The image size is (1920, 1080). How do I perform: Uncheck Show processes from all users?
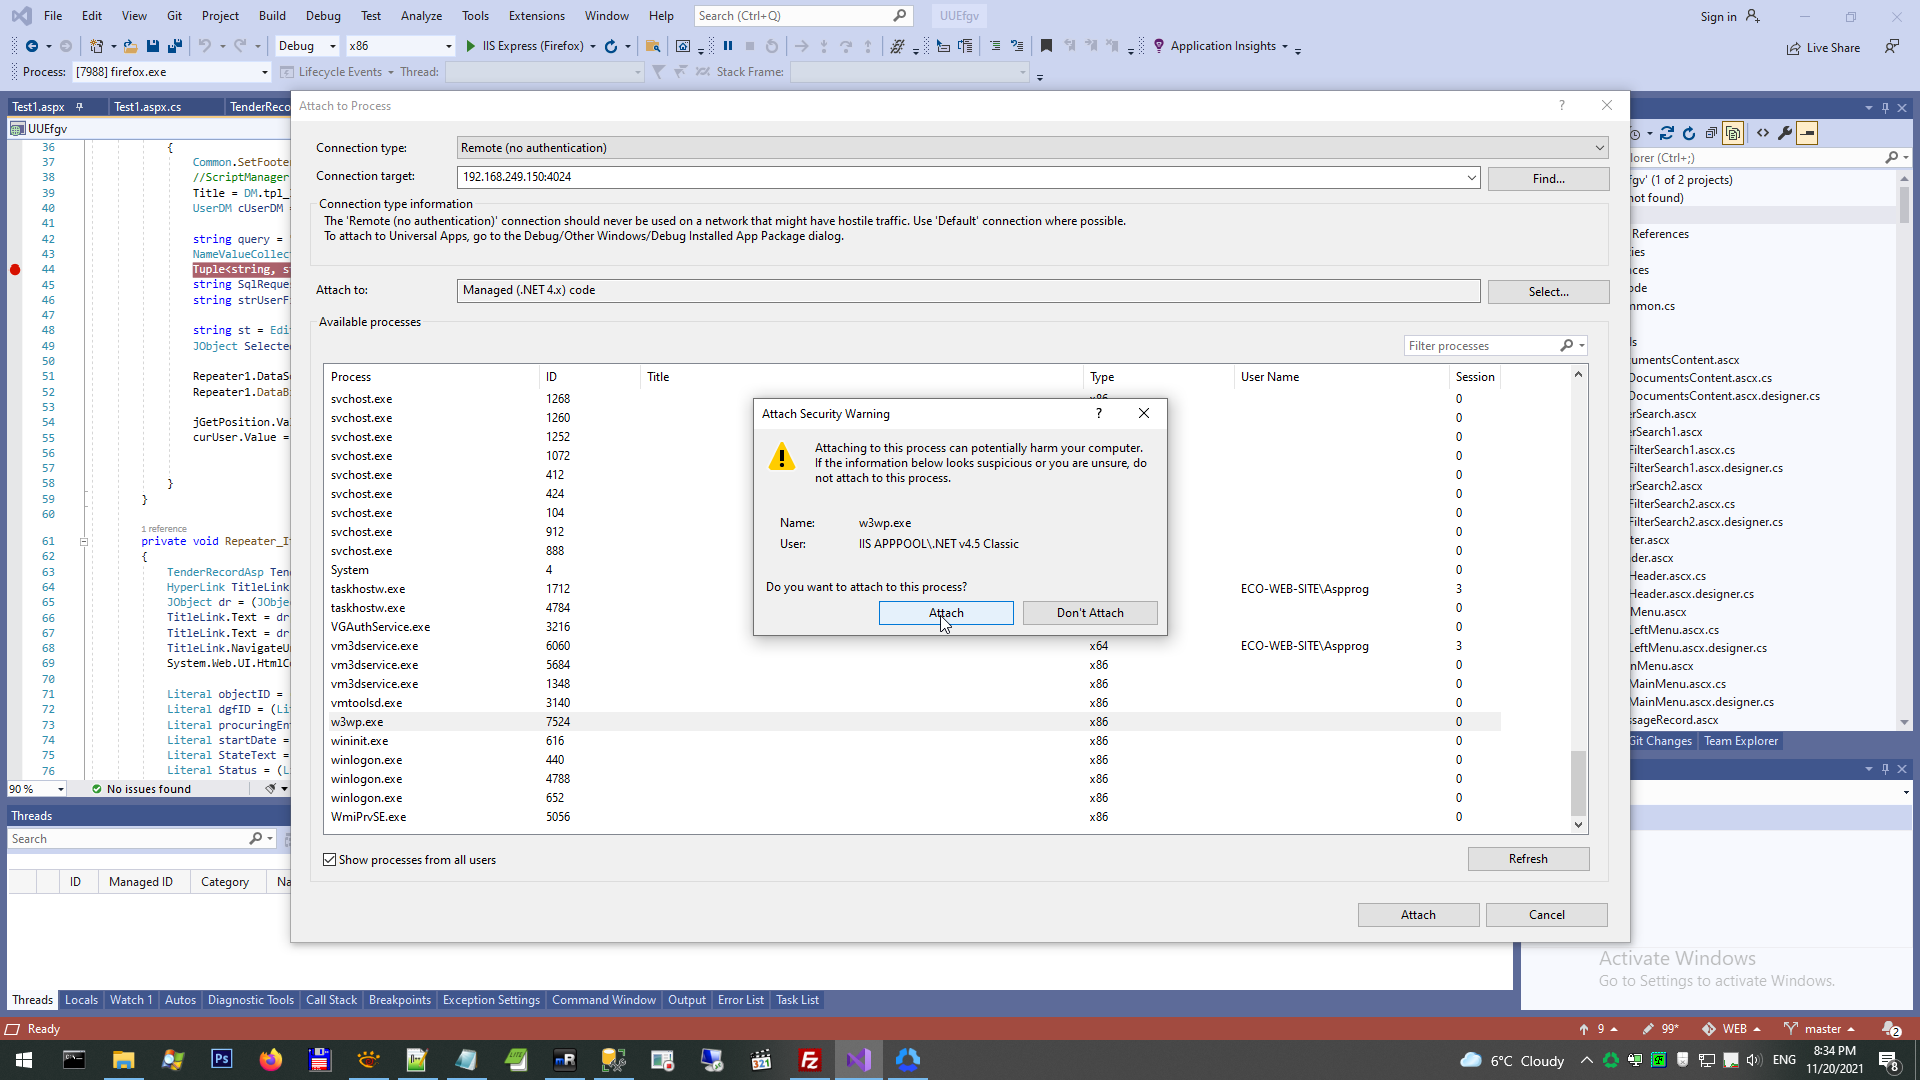point(329,860)
